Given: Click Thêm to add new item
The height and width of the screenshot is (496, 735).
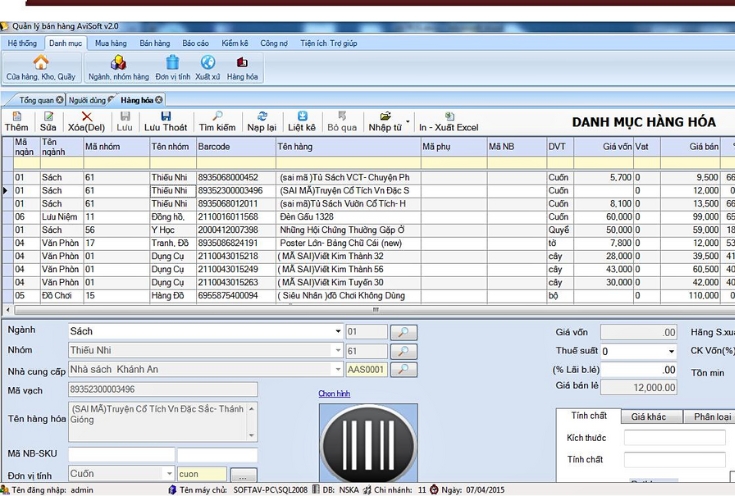Looking at the screenshot, I should tap(16, 122).
